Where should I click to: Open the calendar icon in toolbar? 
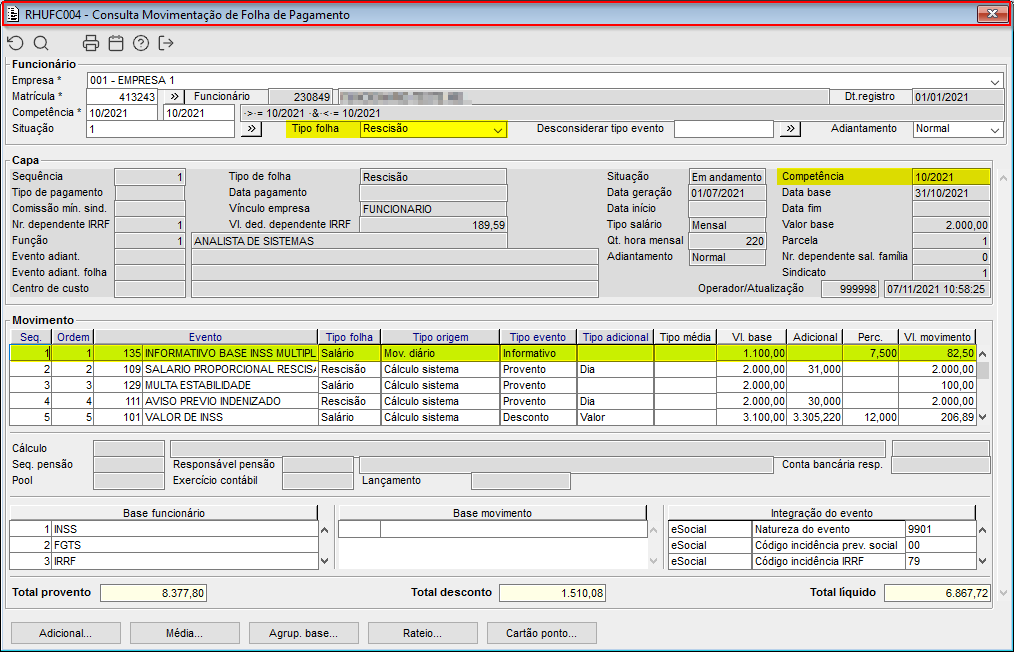[x=116, y=43]
